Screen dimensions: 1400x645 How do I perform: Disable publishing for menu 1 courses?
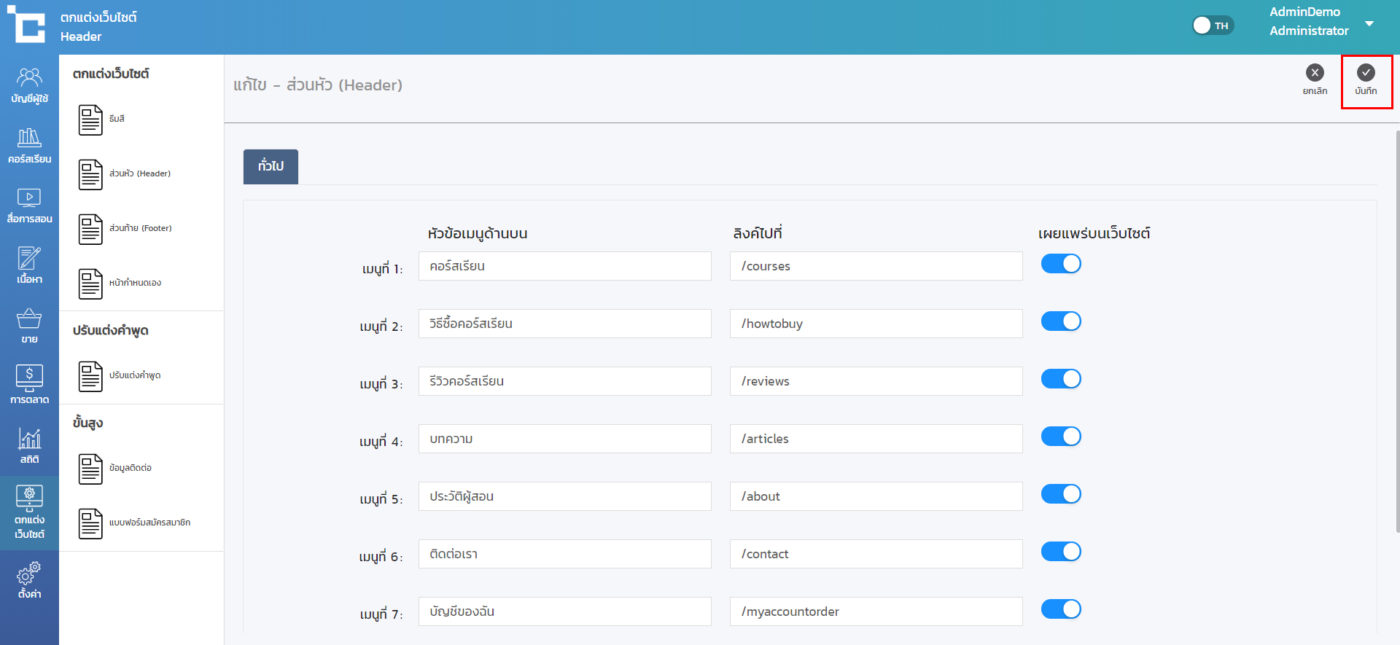[1061, 264]
